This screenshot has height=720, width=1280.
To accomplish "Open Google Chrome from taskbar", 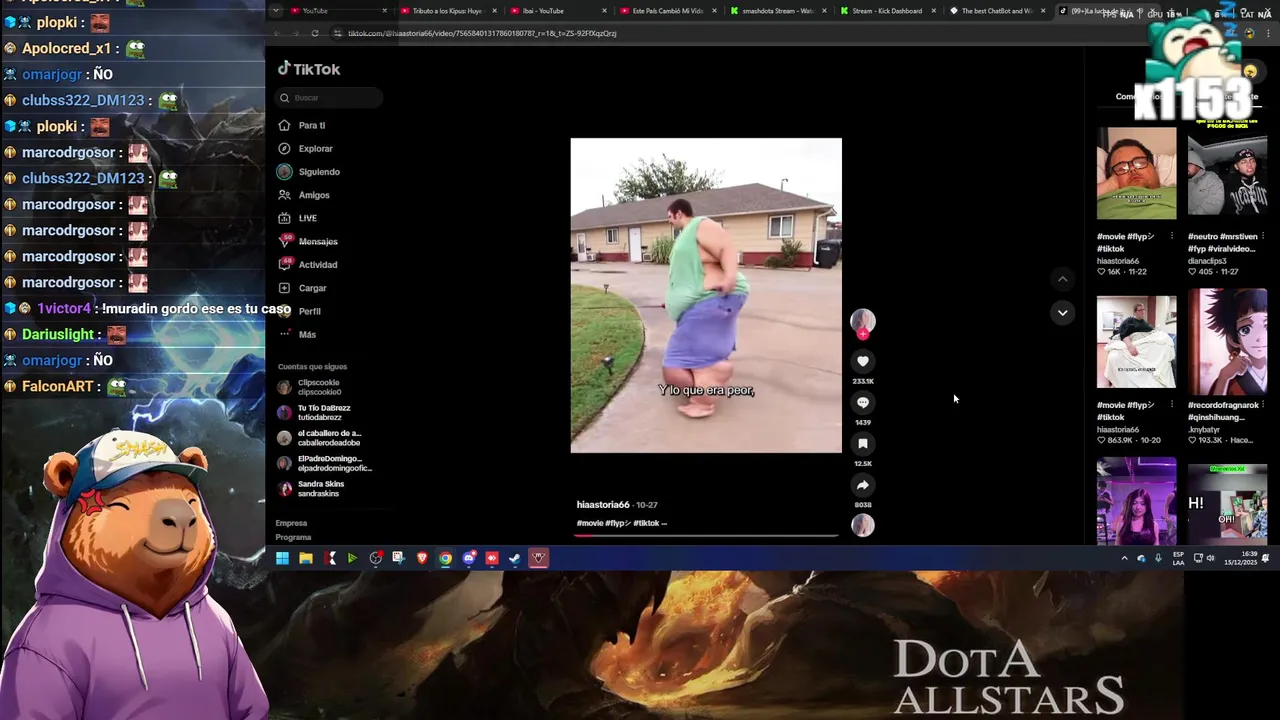I will click(x=445, y=558).
